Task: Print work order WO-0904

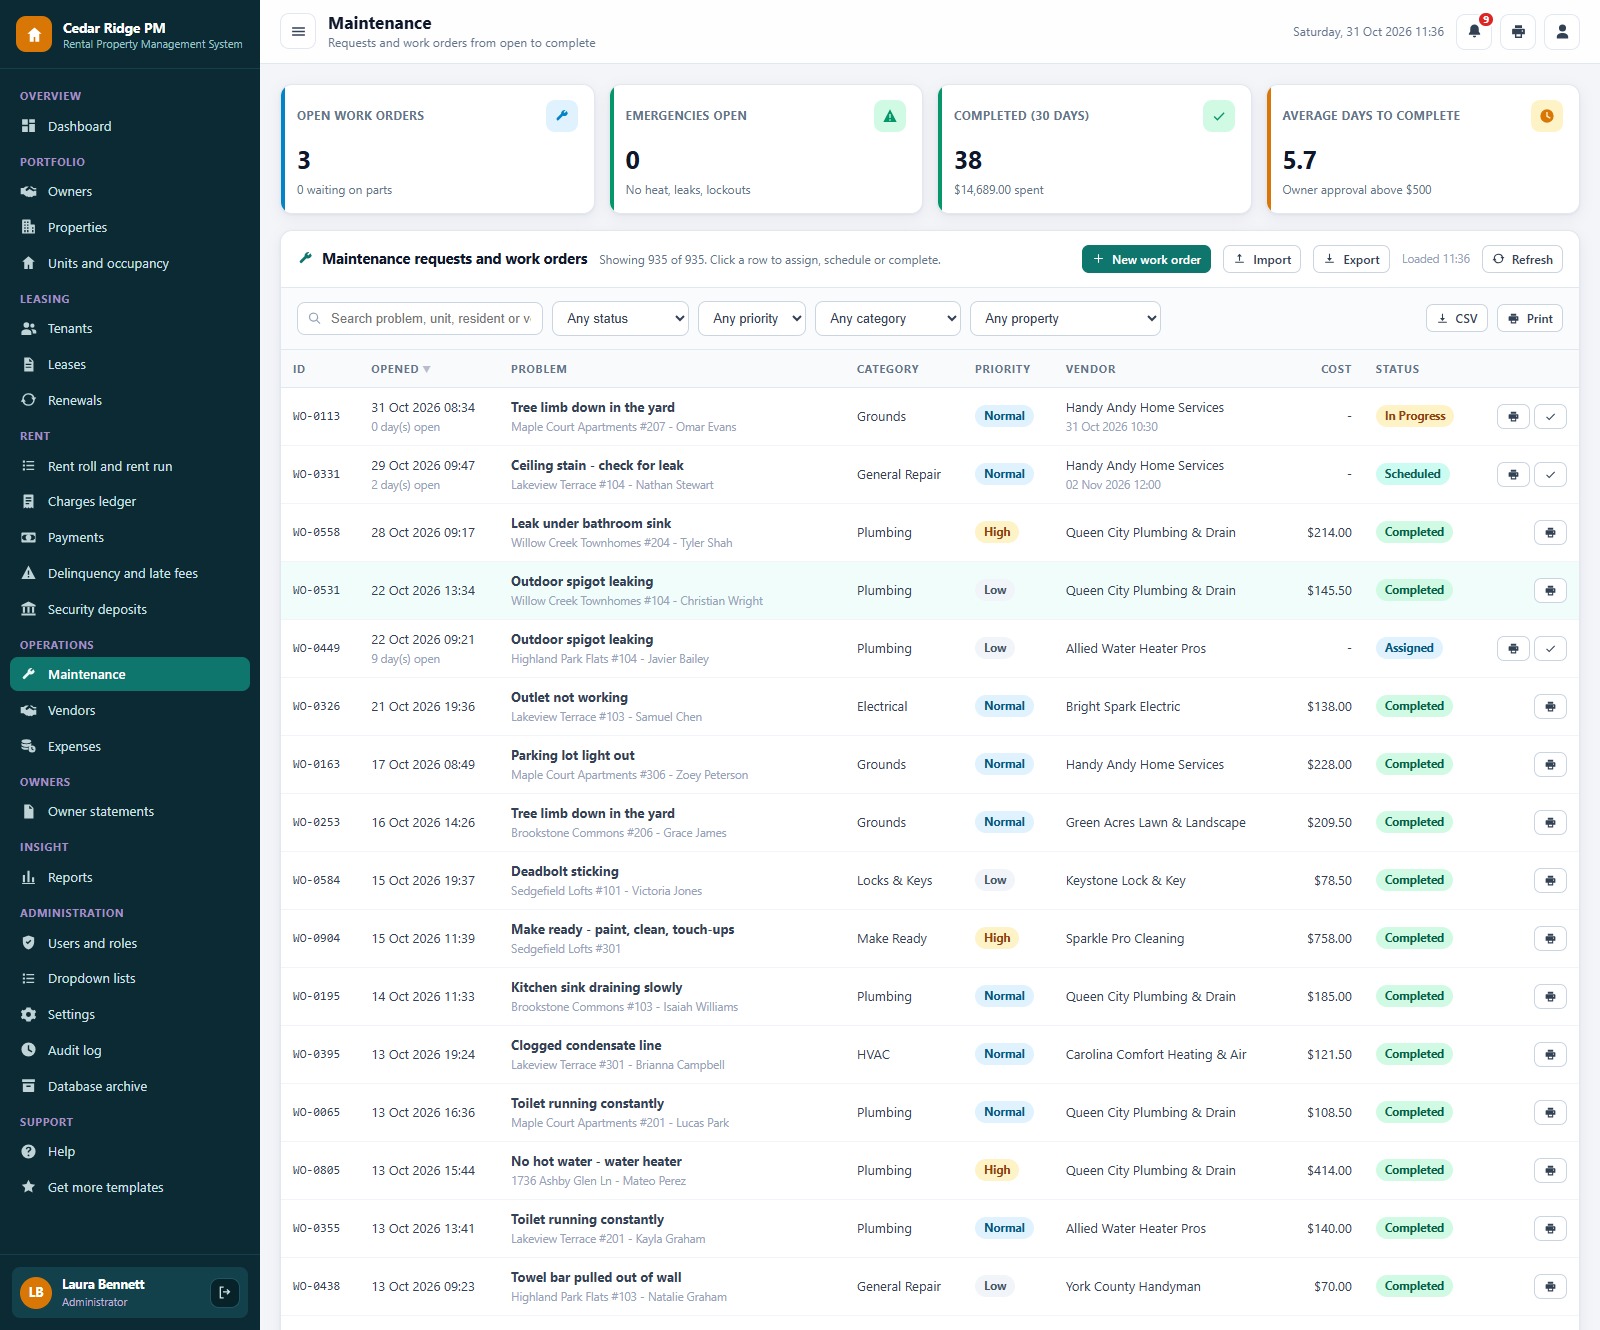Action: (x=1550, y=939)
